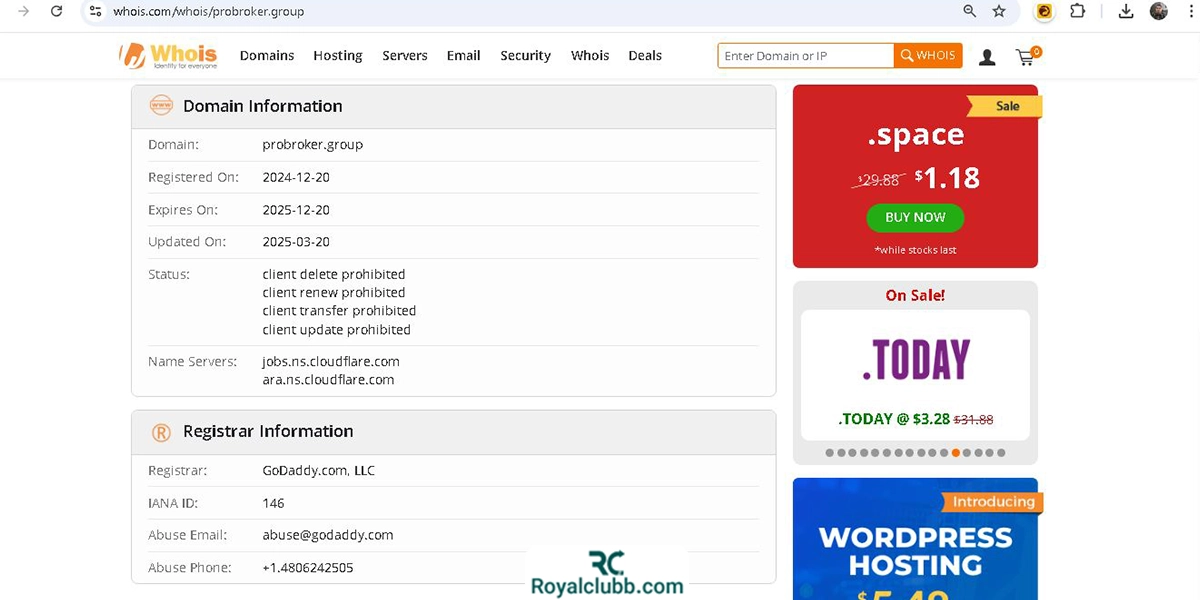
Task: Go to the Deals menu item
Action: point(645,56)
